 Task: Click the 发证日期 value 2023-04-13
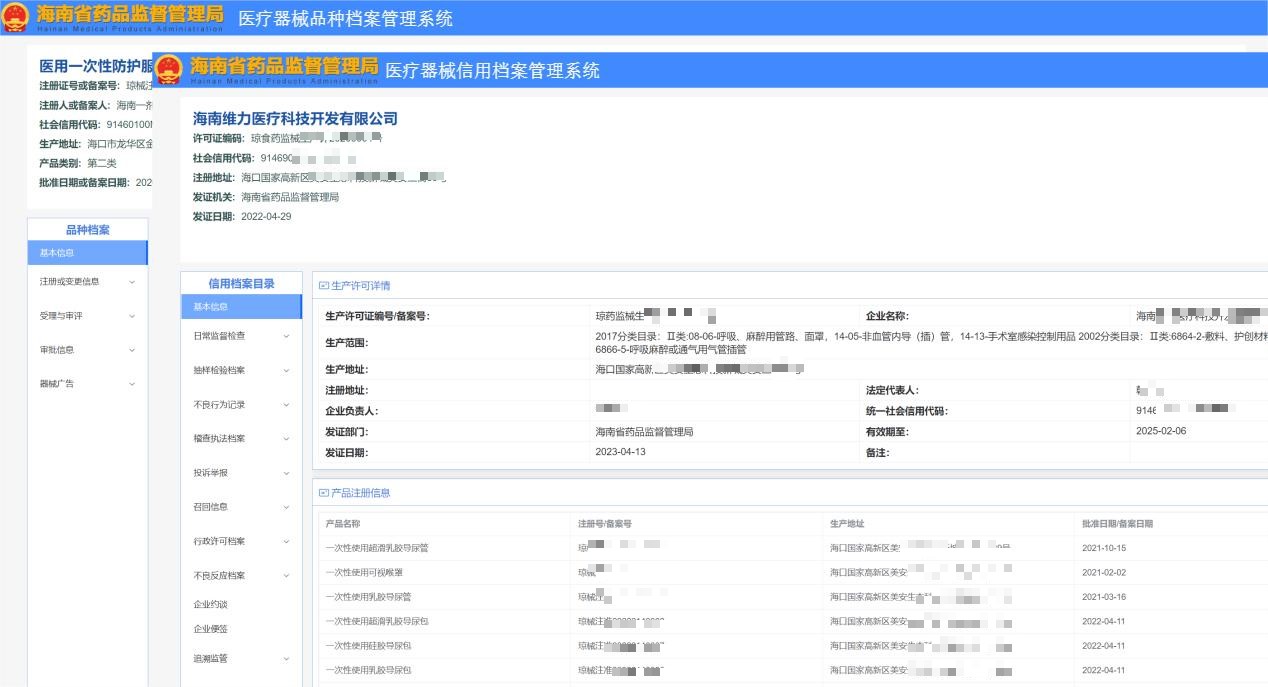[x=620, y=452]
